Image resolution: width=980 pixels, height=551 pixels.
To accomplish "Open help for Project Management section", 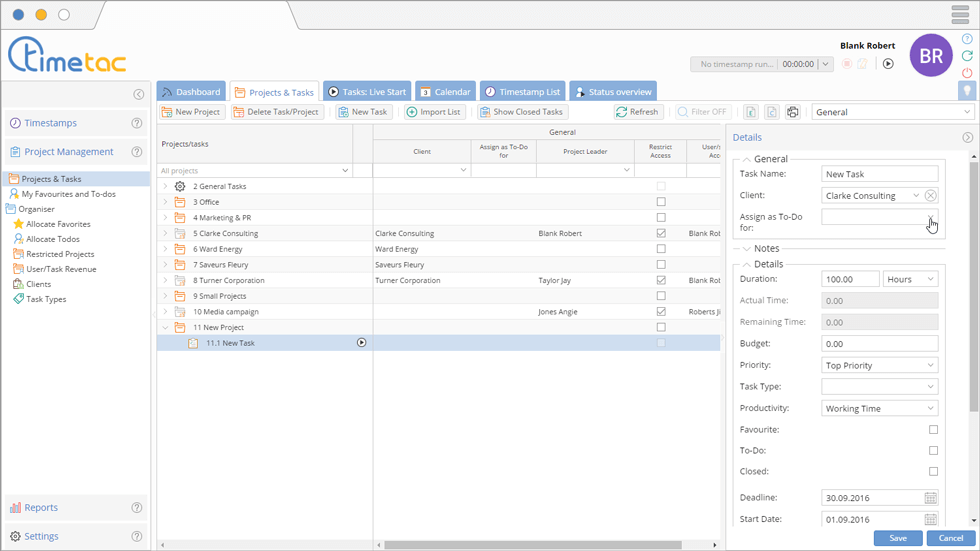I will pos(137,152).
